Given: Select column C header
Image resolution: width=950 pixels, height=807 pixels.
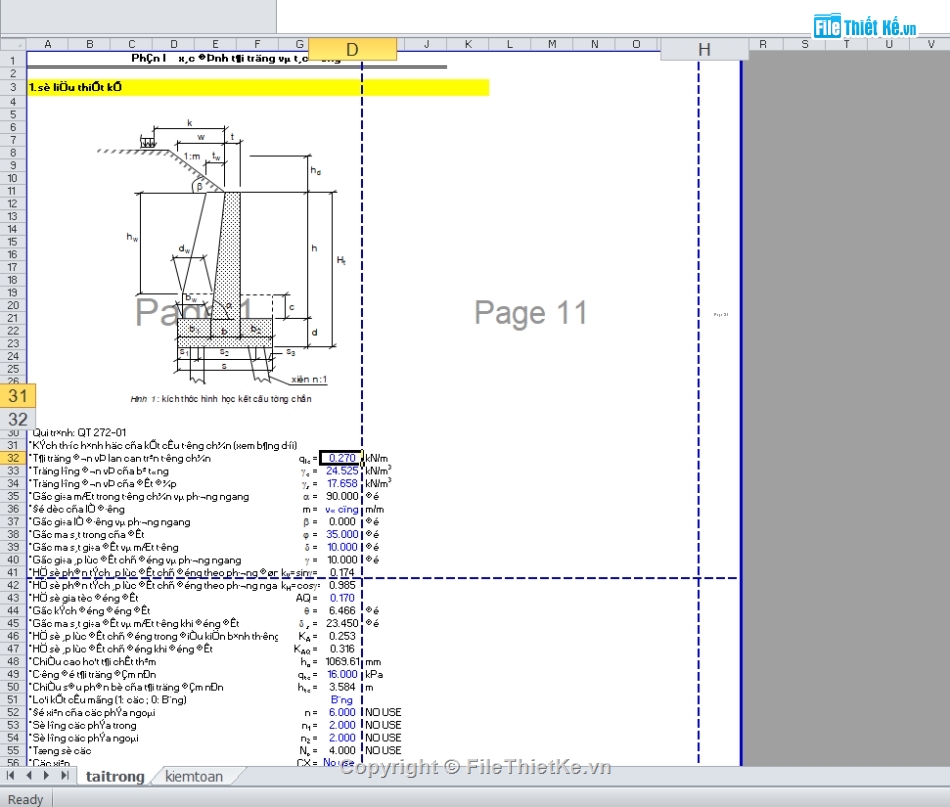Looking at the screenshot, I should click(x=131, y=44).
